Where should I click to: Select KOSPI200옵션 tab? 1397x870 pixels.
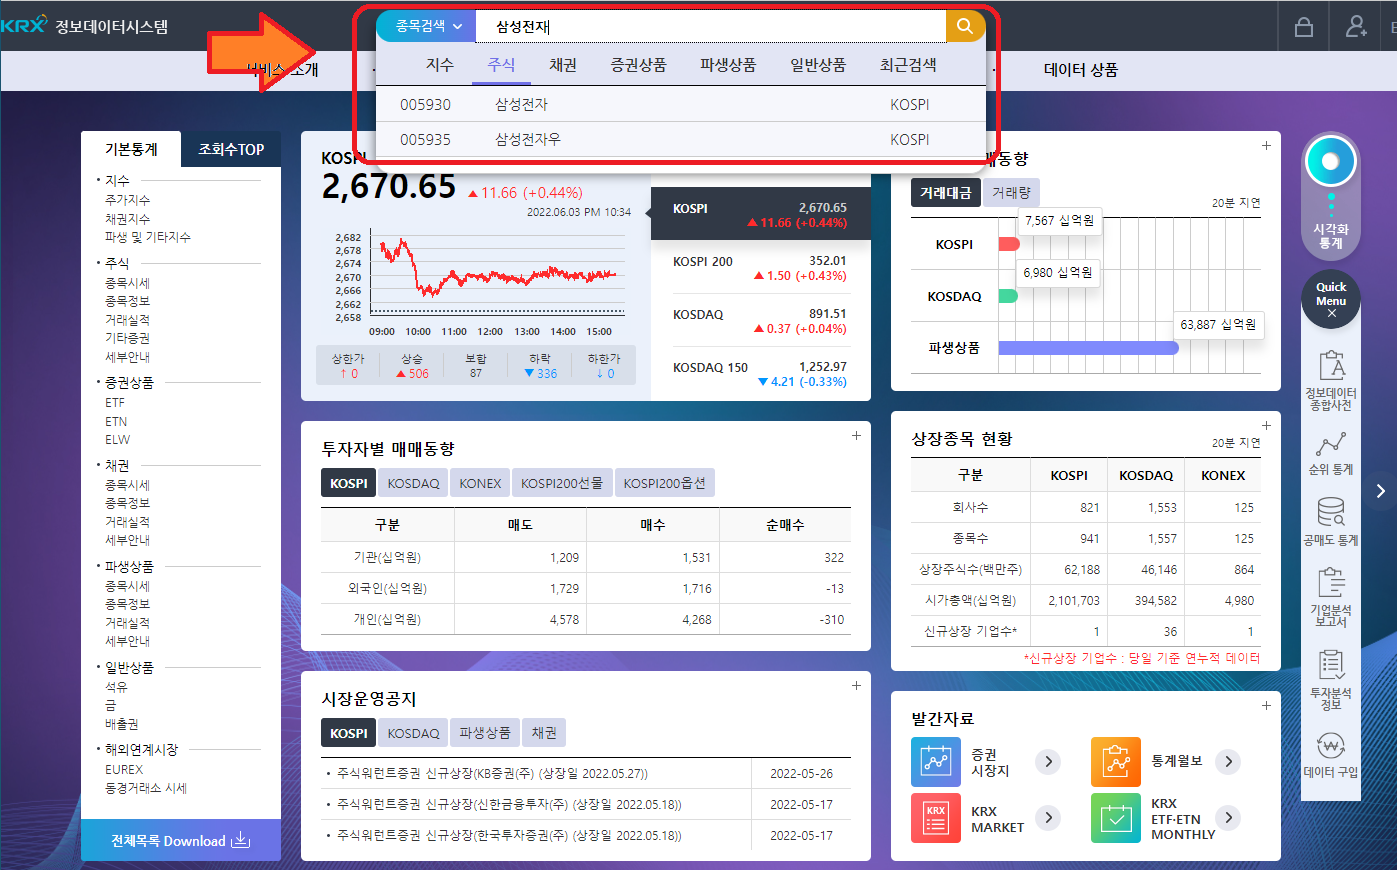pos(665,483)
